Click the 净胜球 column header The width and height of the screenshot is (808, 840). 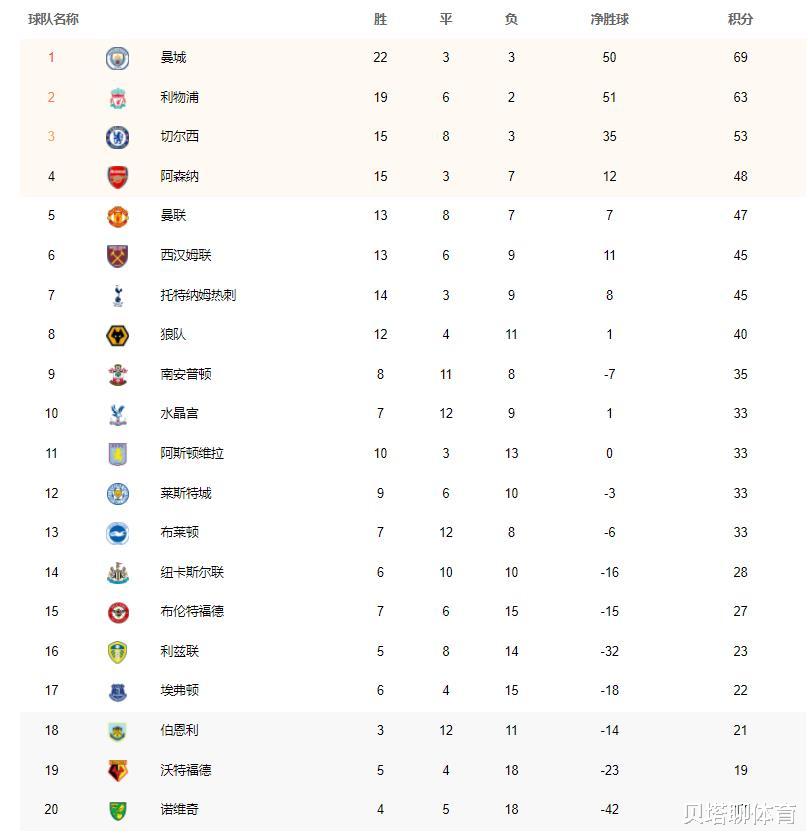609,19
